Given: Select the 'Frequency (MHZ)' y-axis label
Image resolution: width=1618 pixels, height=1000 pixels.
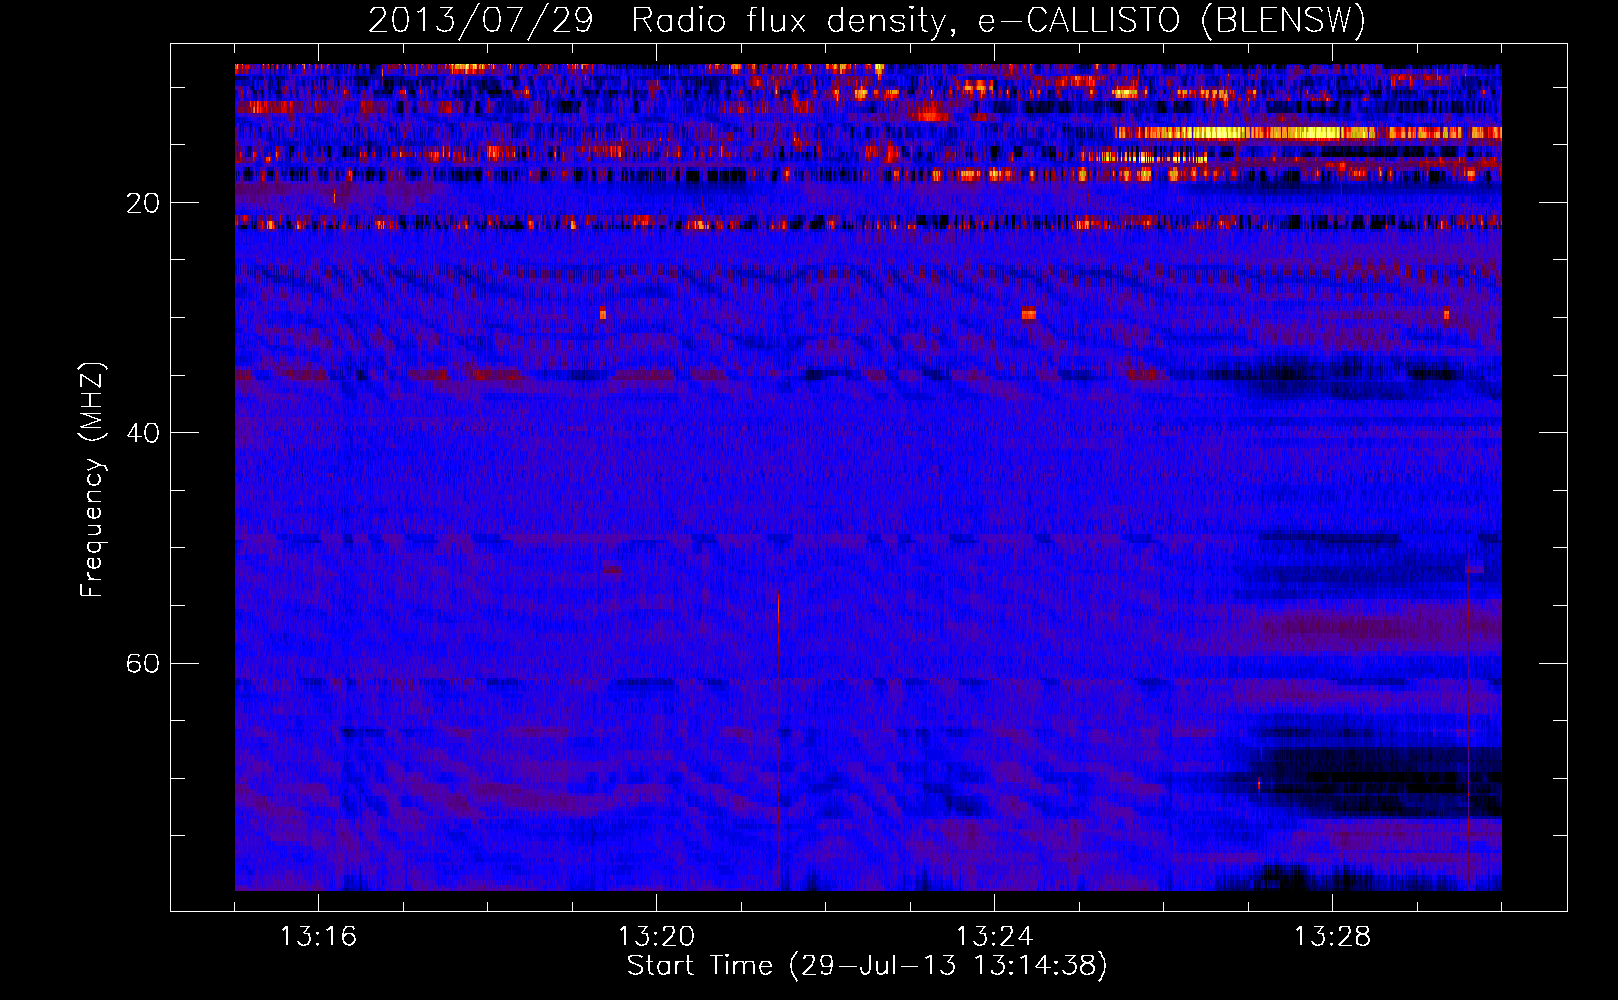Looking at the screenshot, I should 91,480.
